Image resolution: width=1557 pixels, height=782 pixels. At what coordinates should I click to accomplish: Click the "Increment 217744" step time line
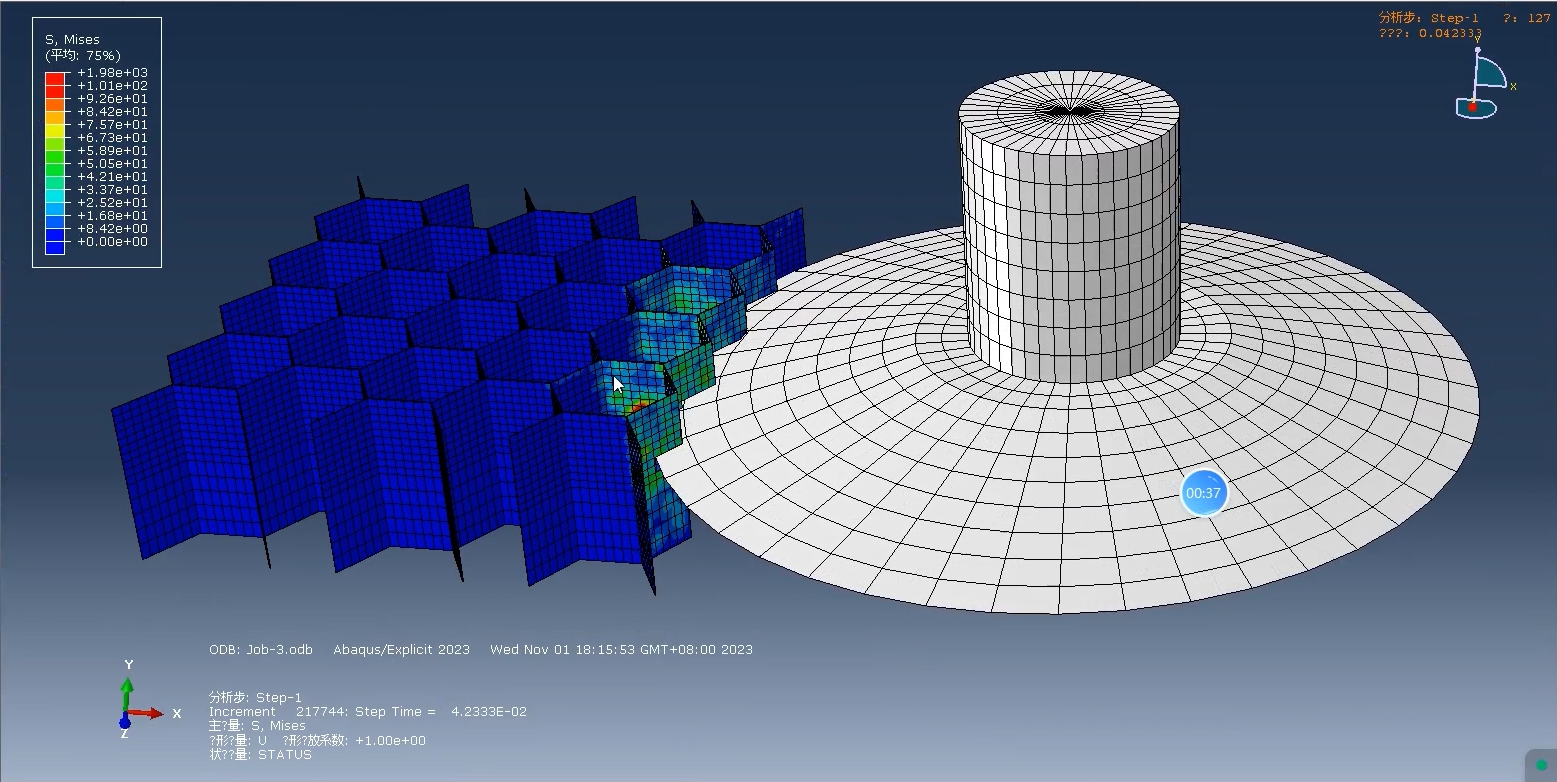coord(368,712)
